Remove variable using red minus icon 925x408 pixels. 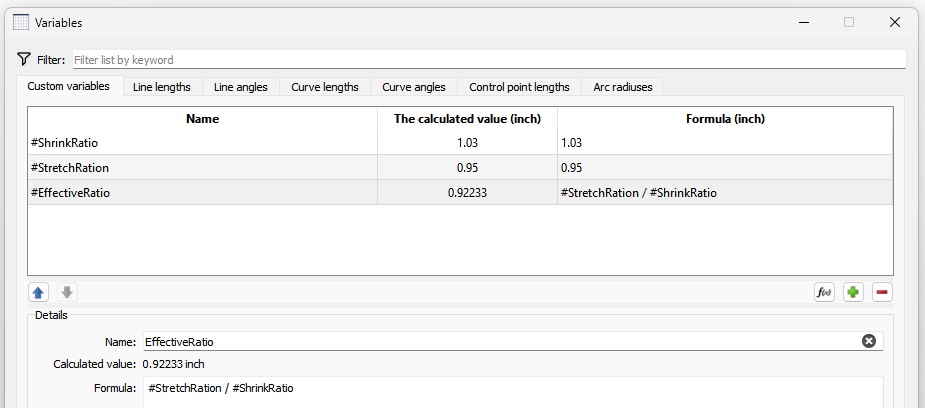point(882,292)
